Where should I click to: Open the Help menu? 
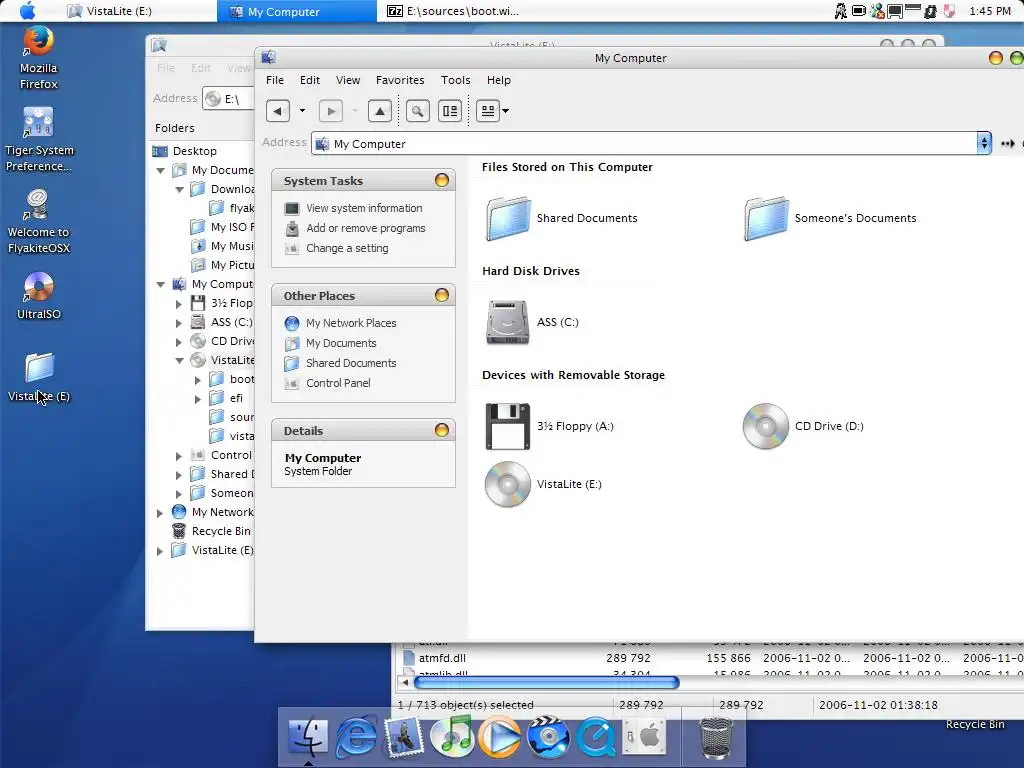(x=498, y=80)
